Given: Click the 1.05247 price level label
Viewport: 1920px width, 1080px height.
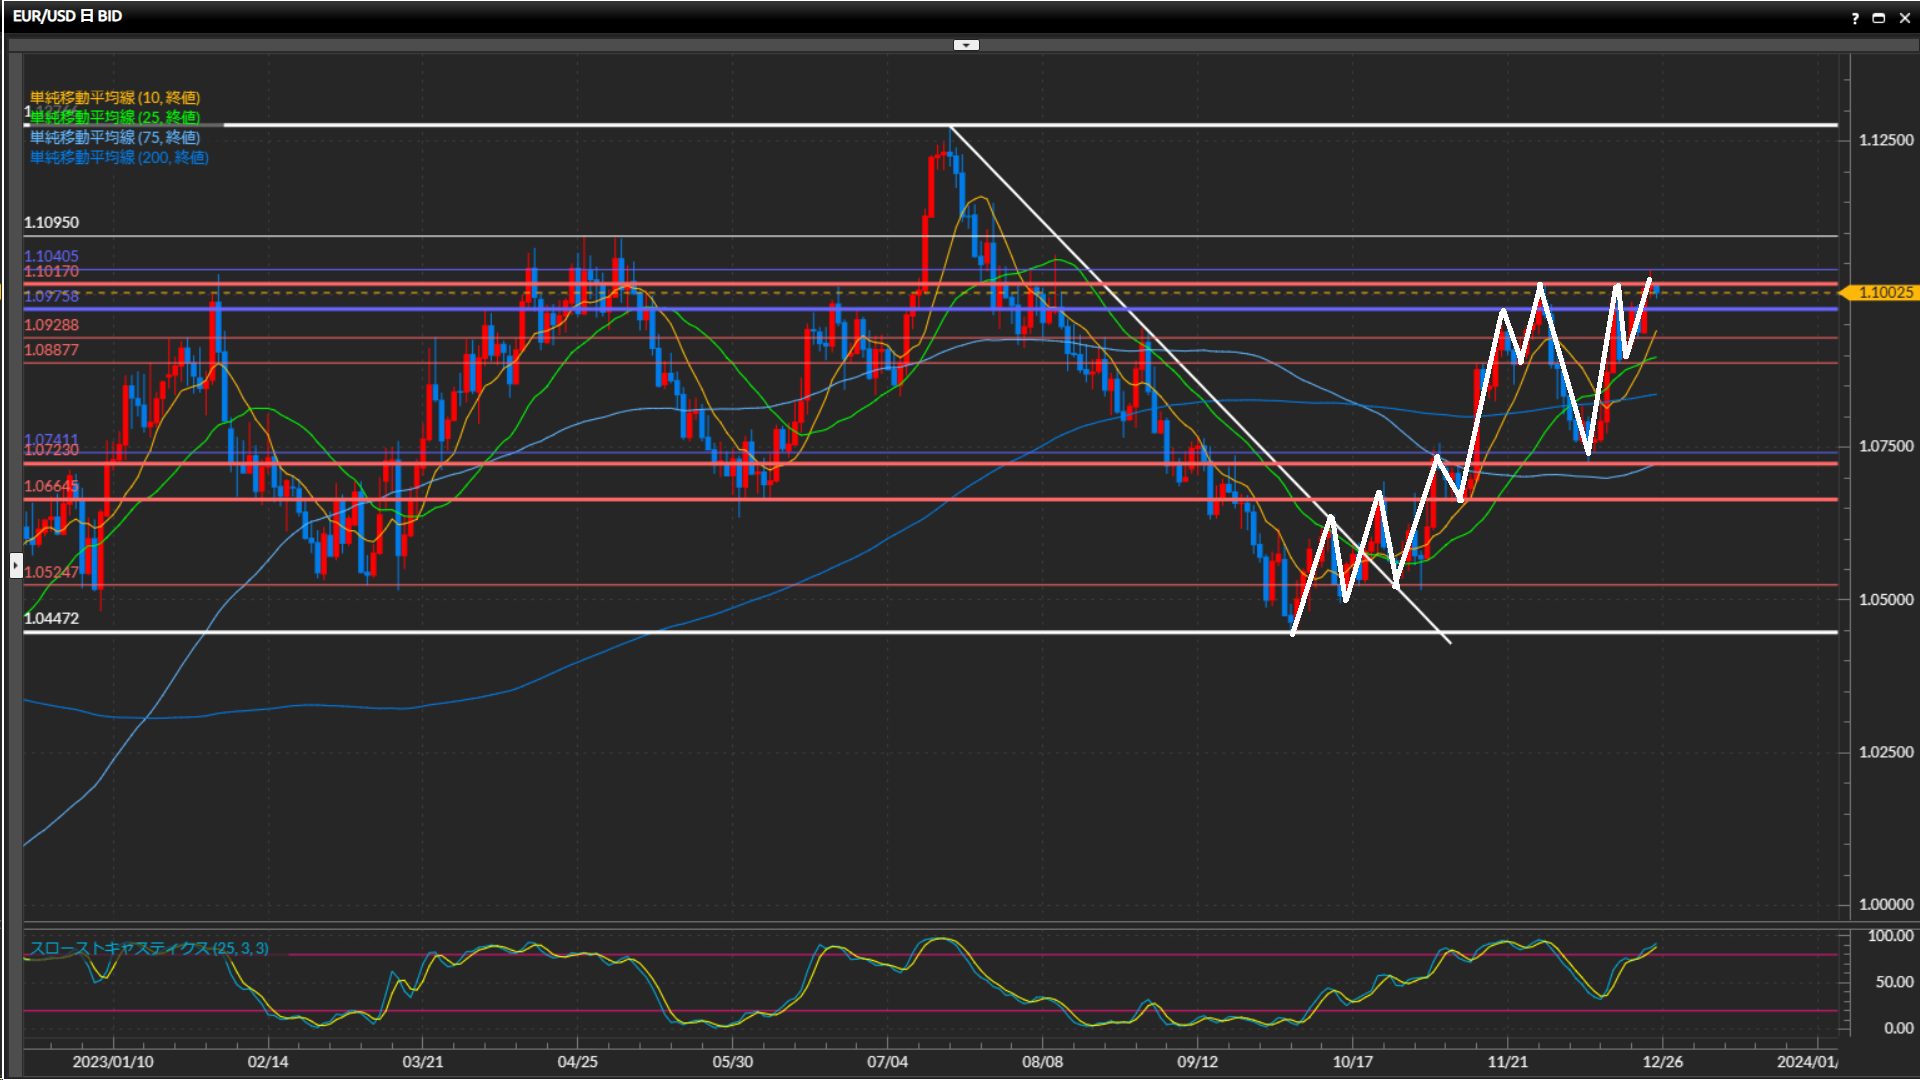Looking at the screenshot, I should pyautogui.click(x=51, y=572).
